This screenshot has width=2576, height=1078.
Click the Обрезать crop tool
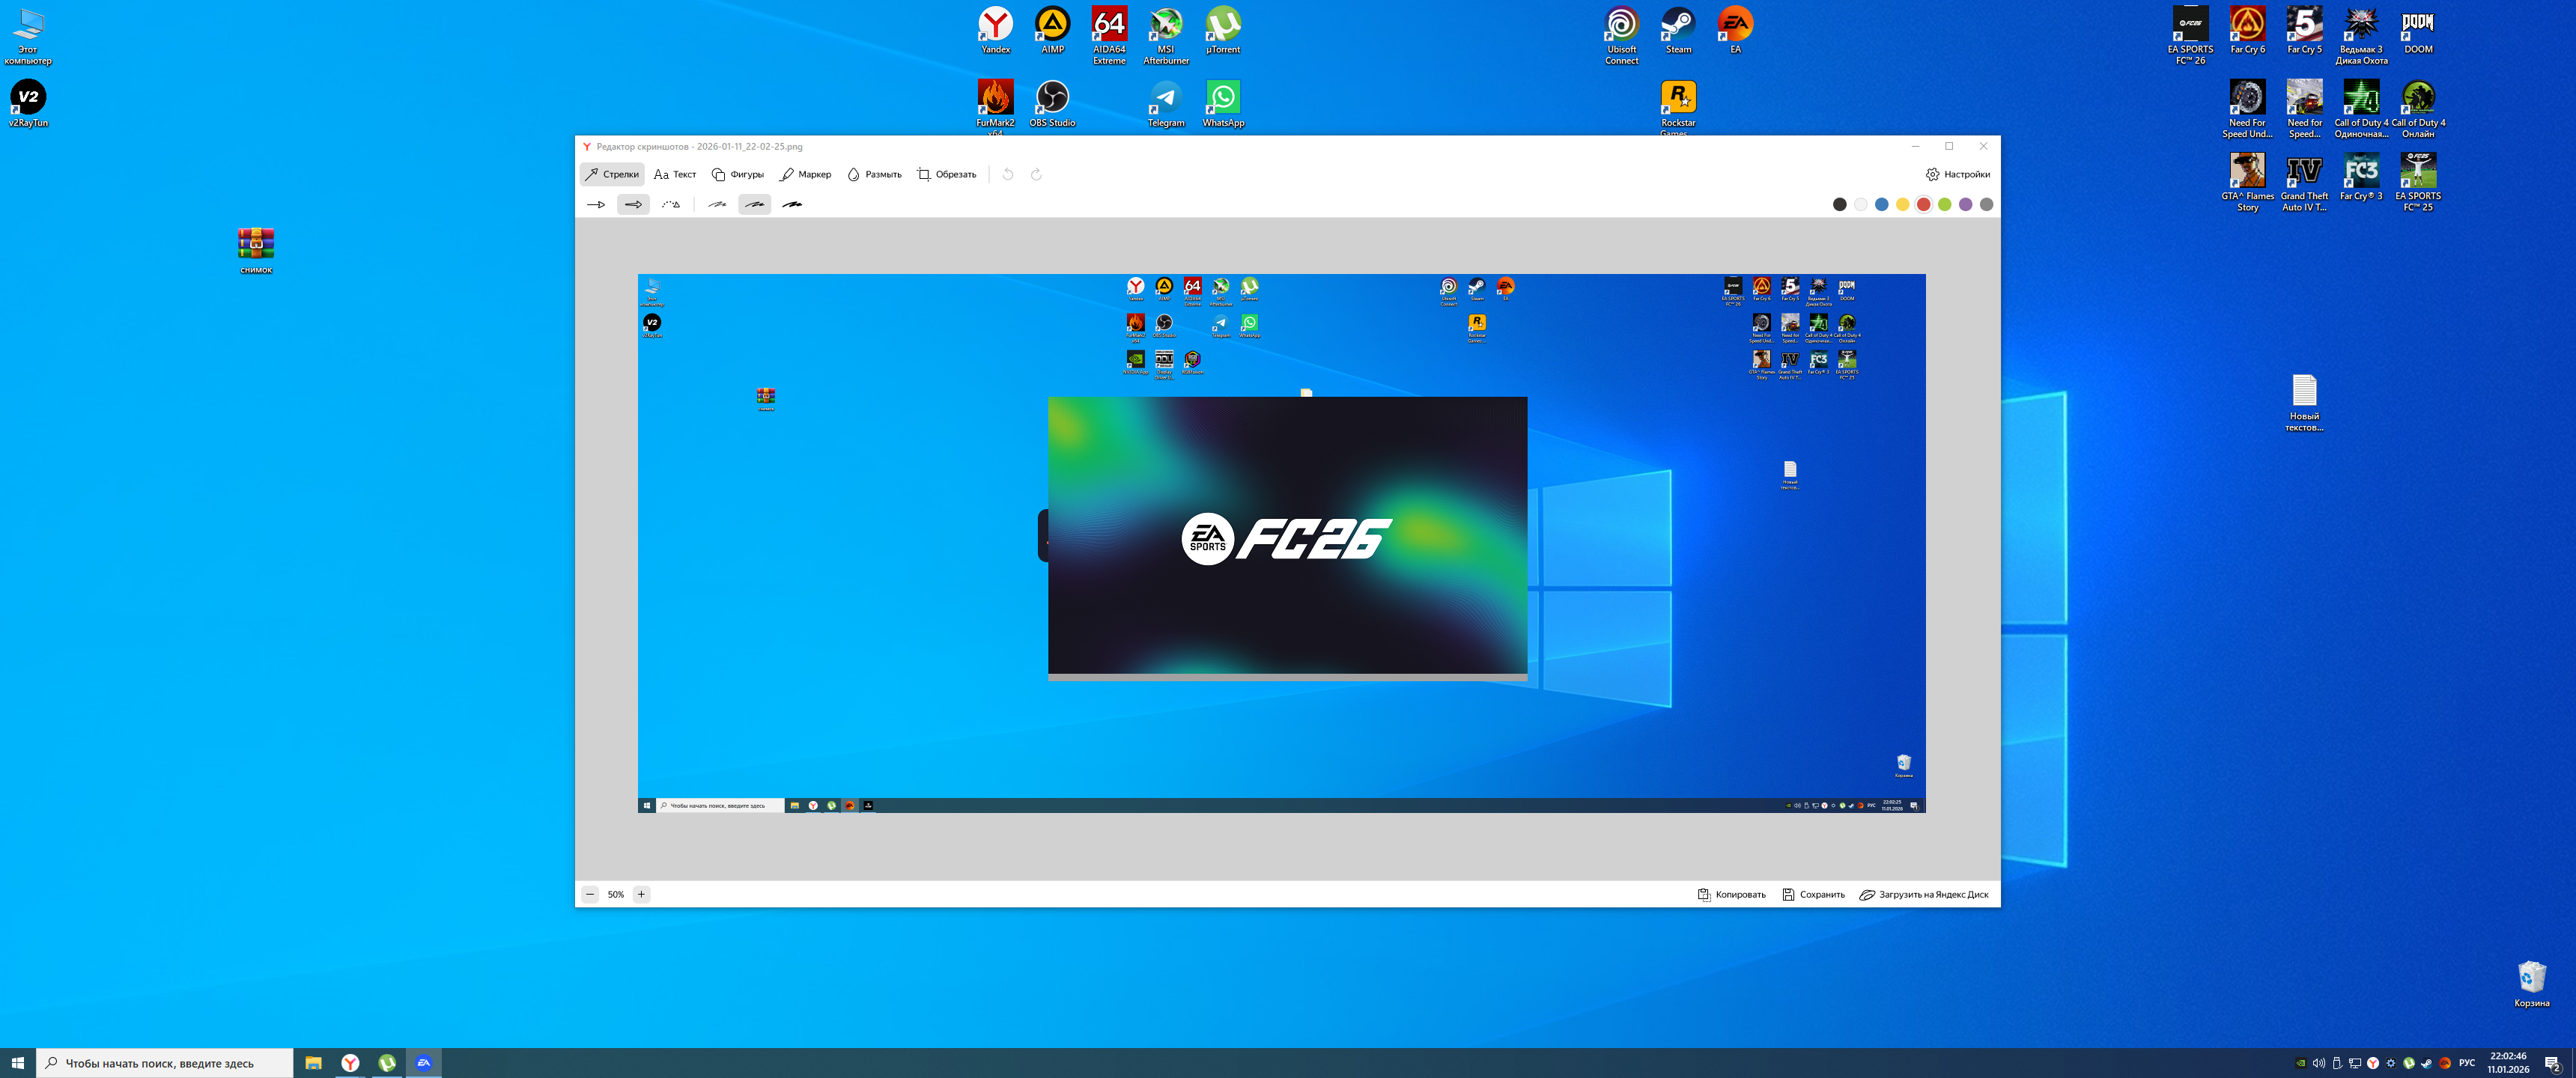point(947,174)
